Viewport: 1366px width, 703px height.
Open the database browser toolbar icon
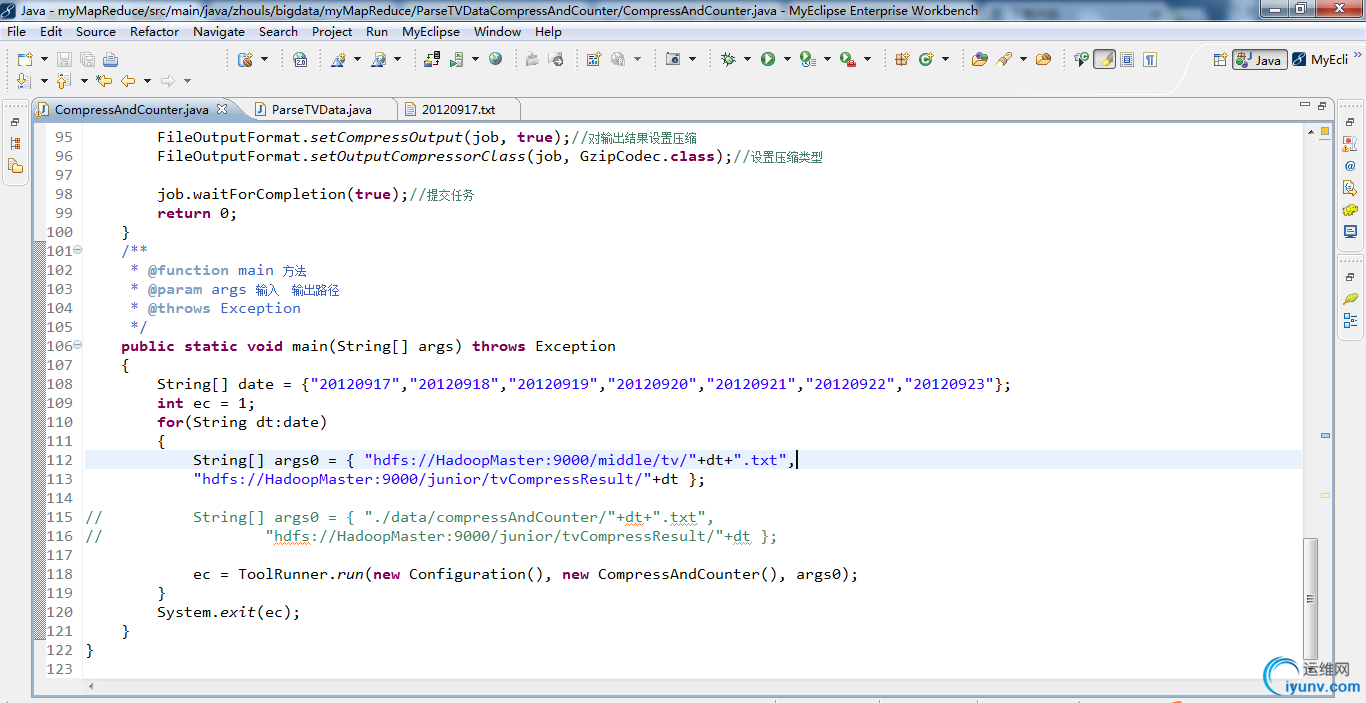click(245, 60)
